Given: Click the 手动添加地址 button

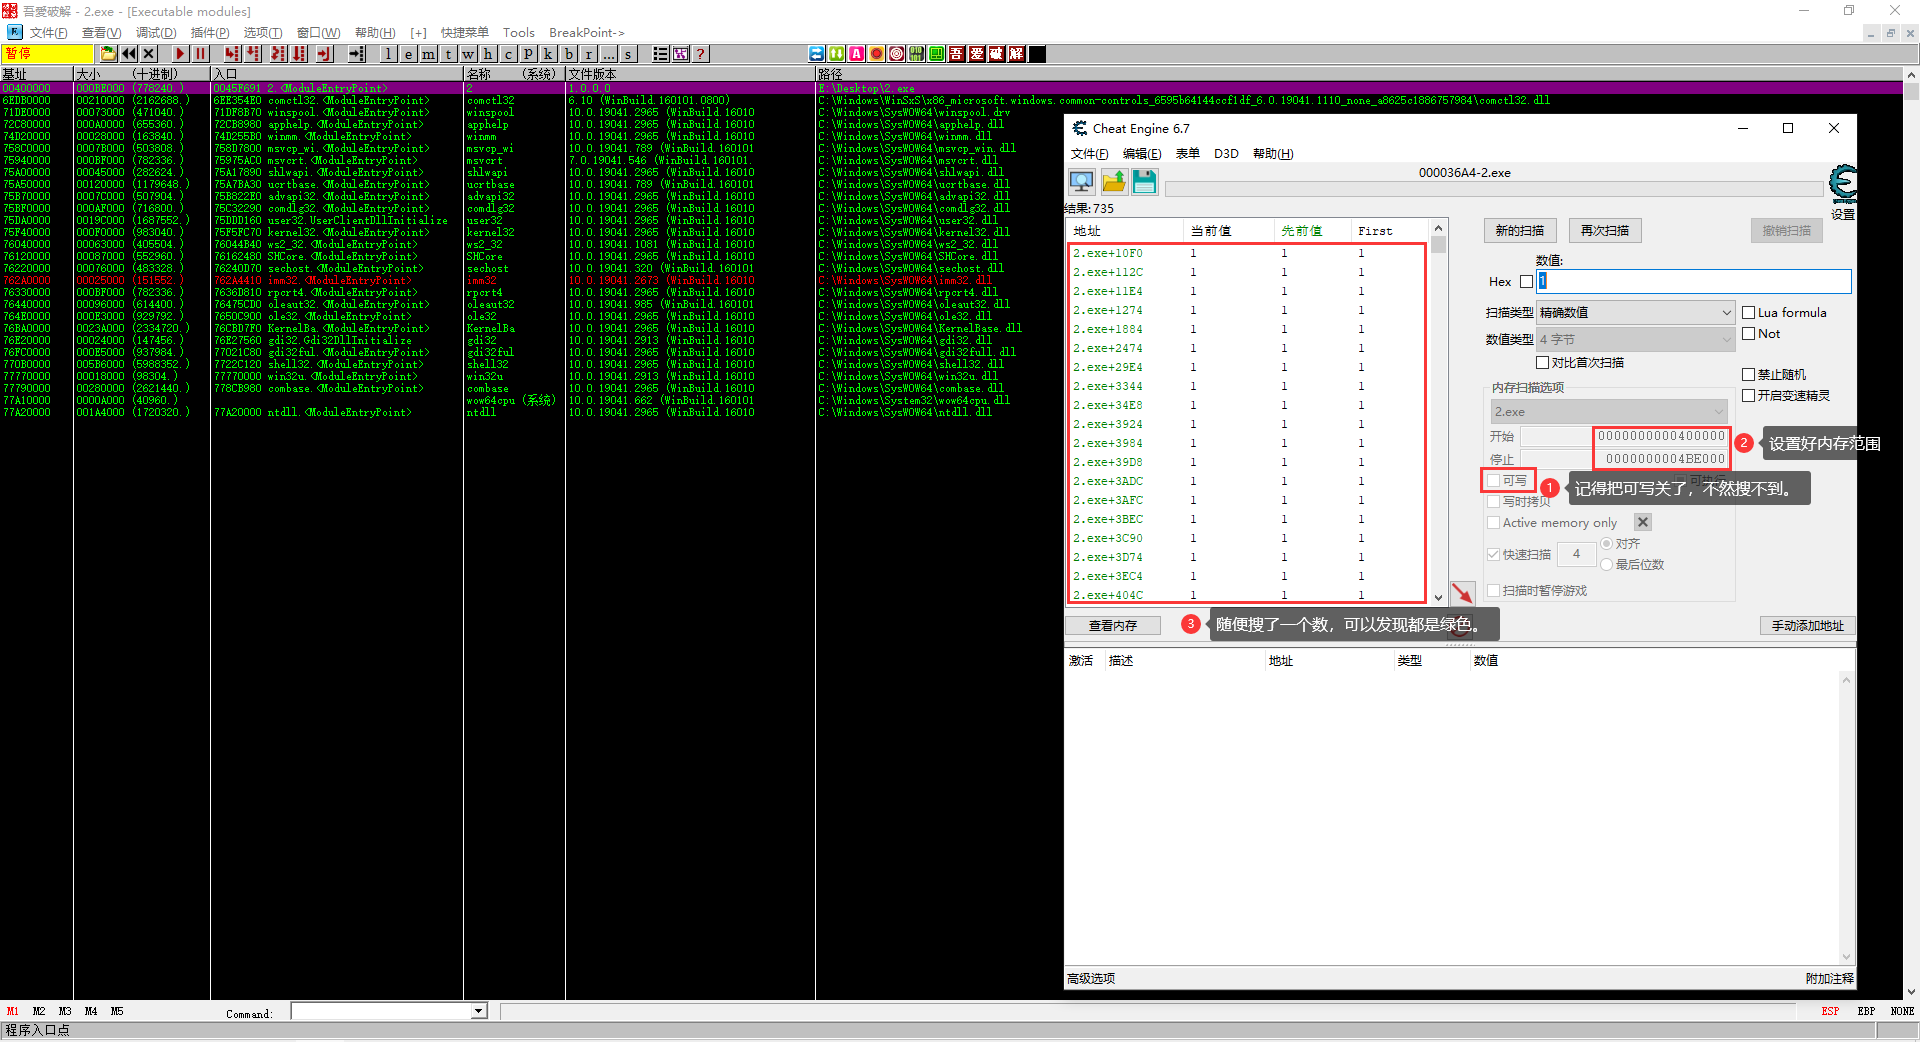Looking at the screenshot, I should click(x=1807, y=626).
